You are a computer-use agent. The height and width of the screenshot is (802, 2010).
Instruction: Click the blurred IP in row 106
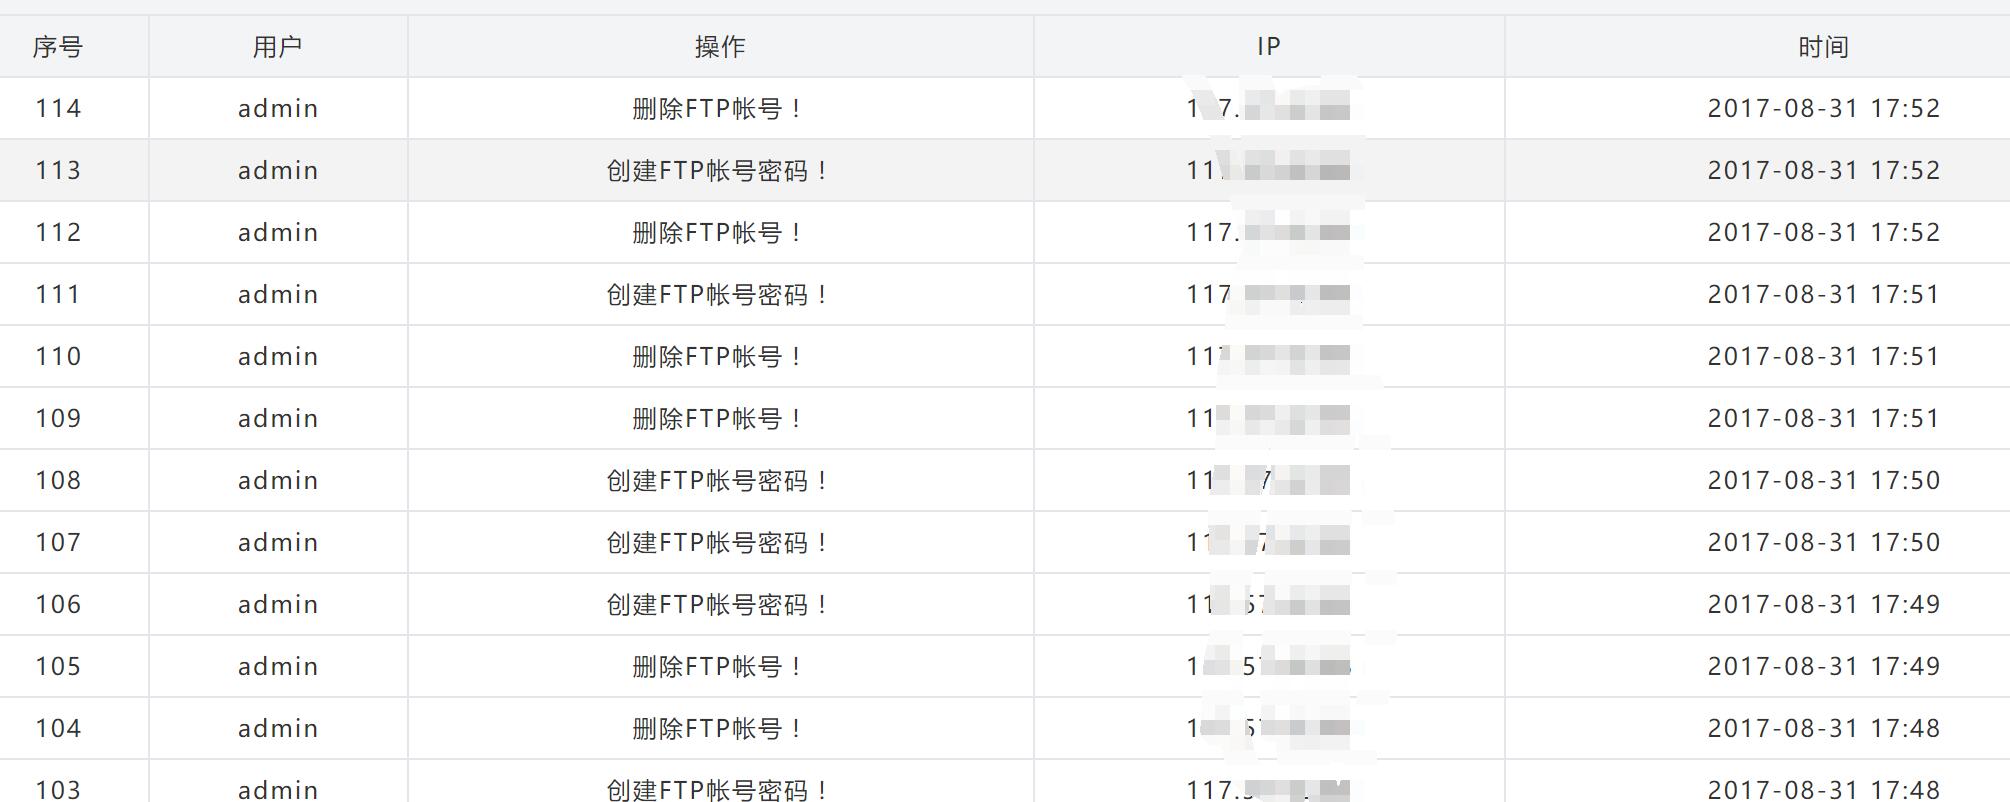click(1269, 604)
